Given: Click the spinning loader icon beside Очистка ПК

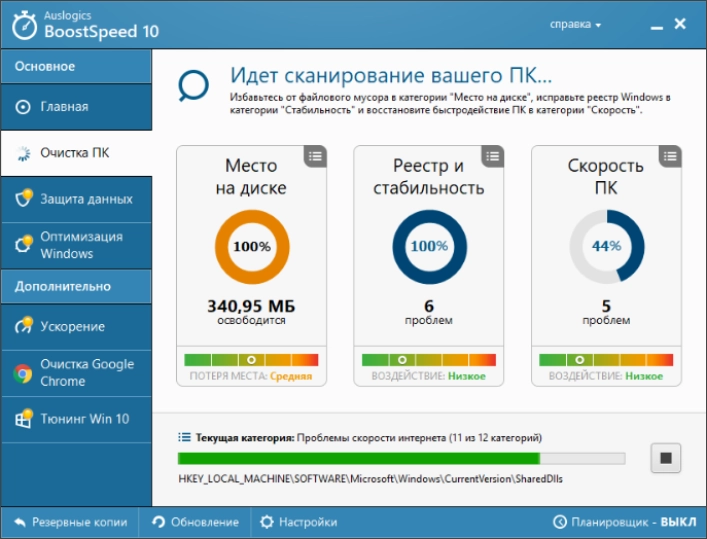Looking at the screenshot, I should tap(23, 153).
